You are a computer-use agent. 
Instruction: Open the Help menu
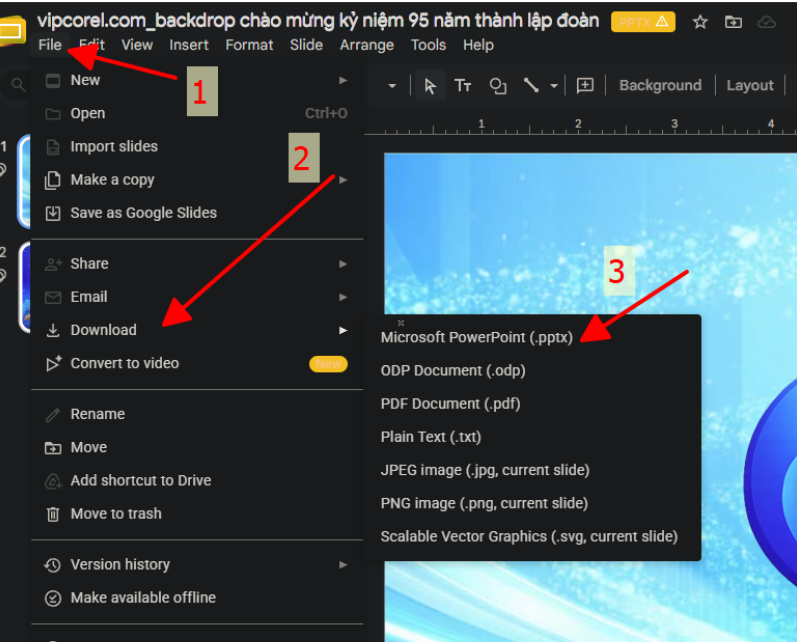[x=478, y=45]
